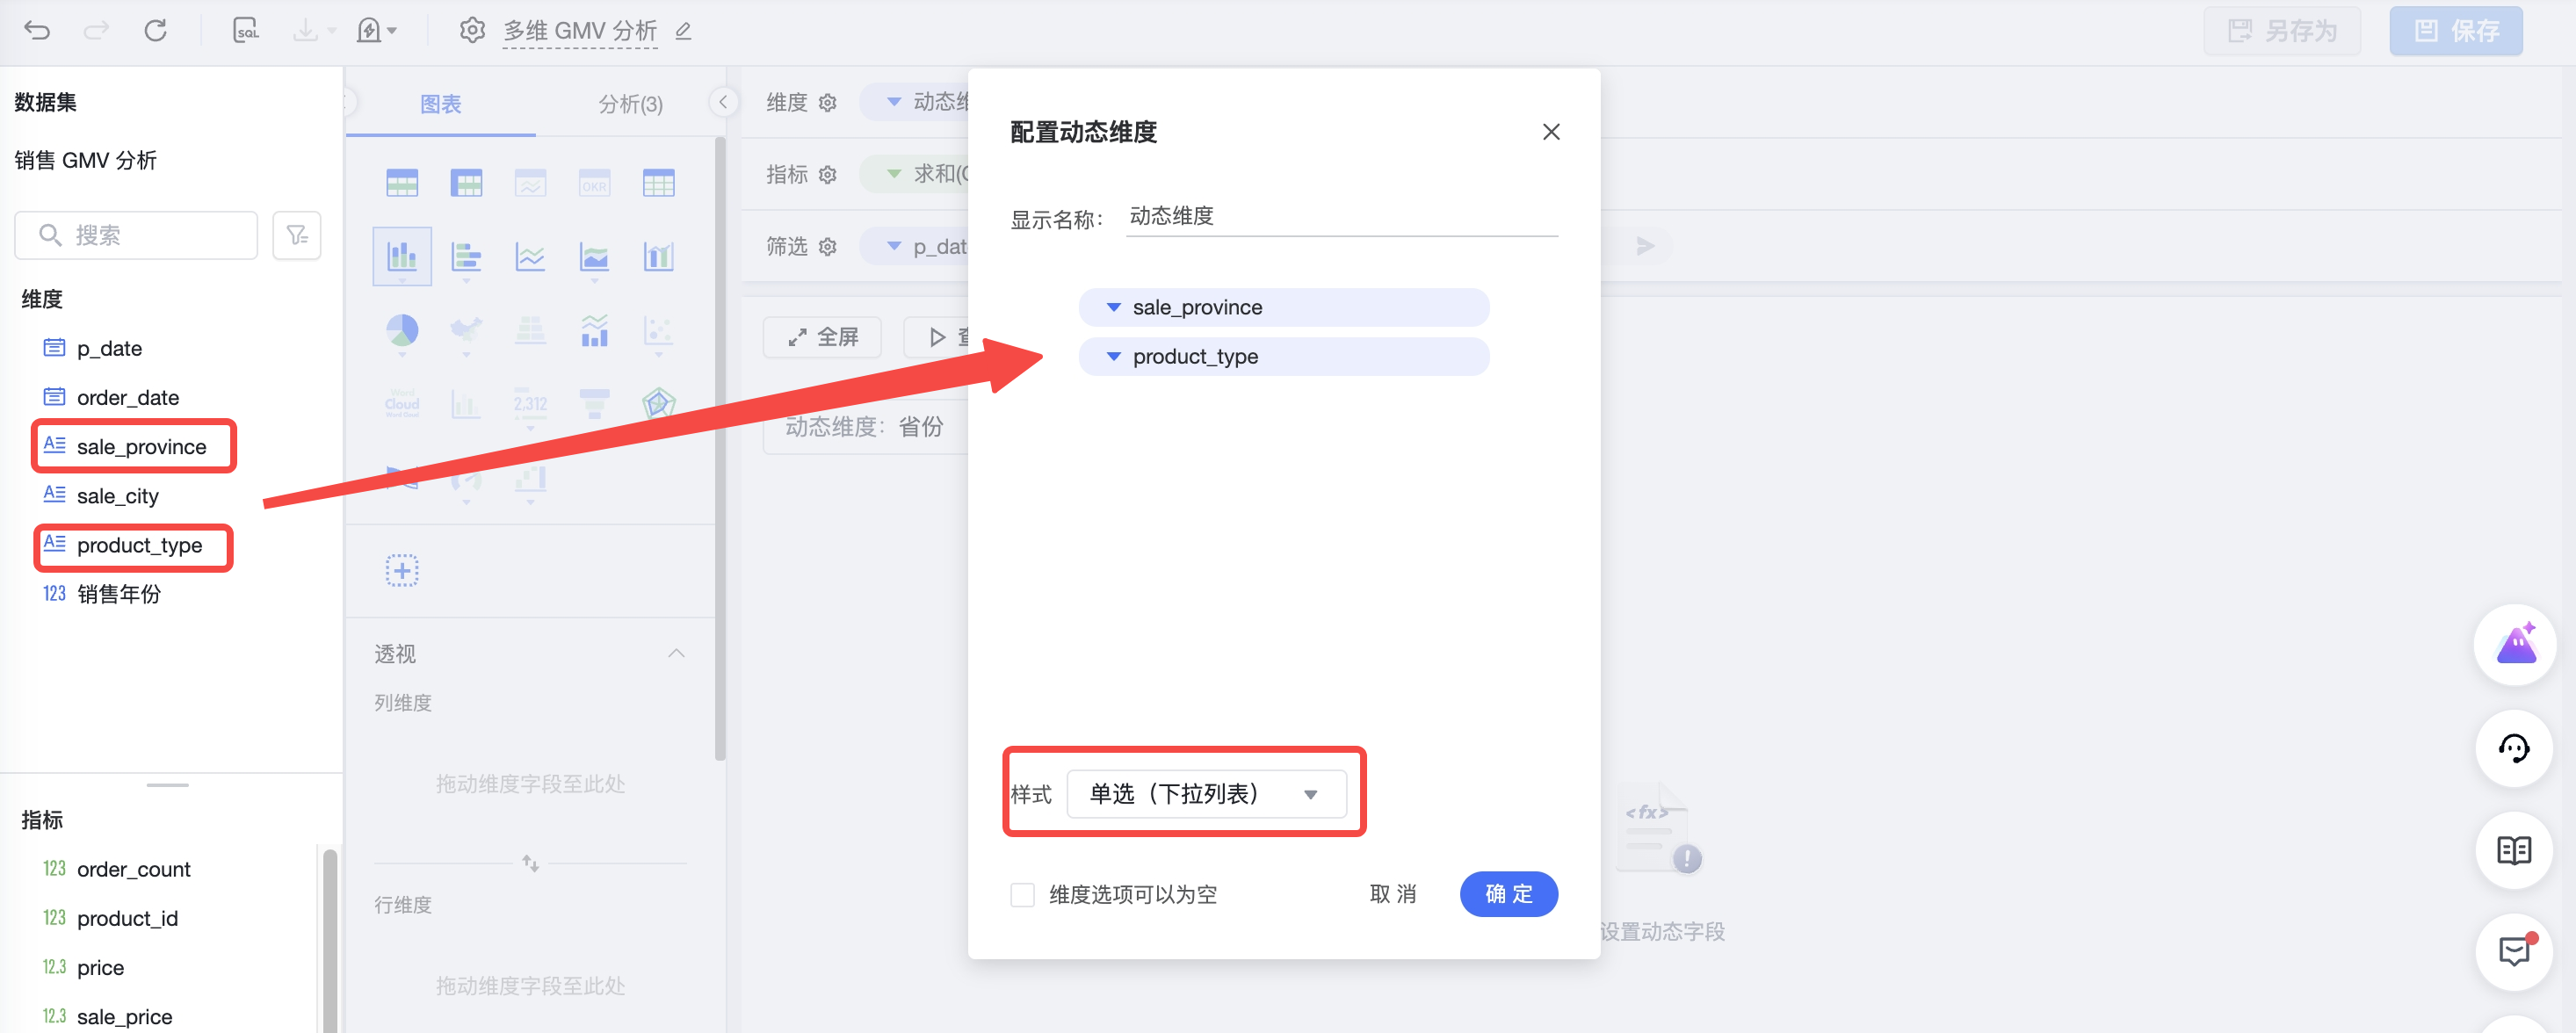Viewport: 2576px width, 1033px height.
Task: Open the SQL view icon
Action: (245, 30)
